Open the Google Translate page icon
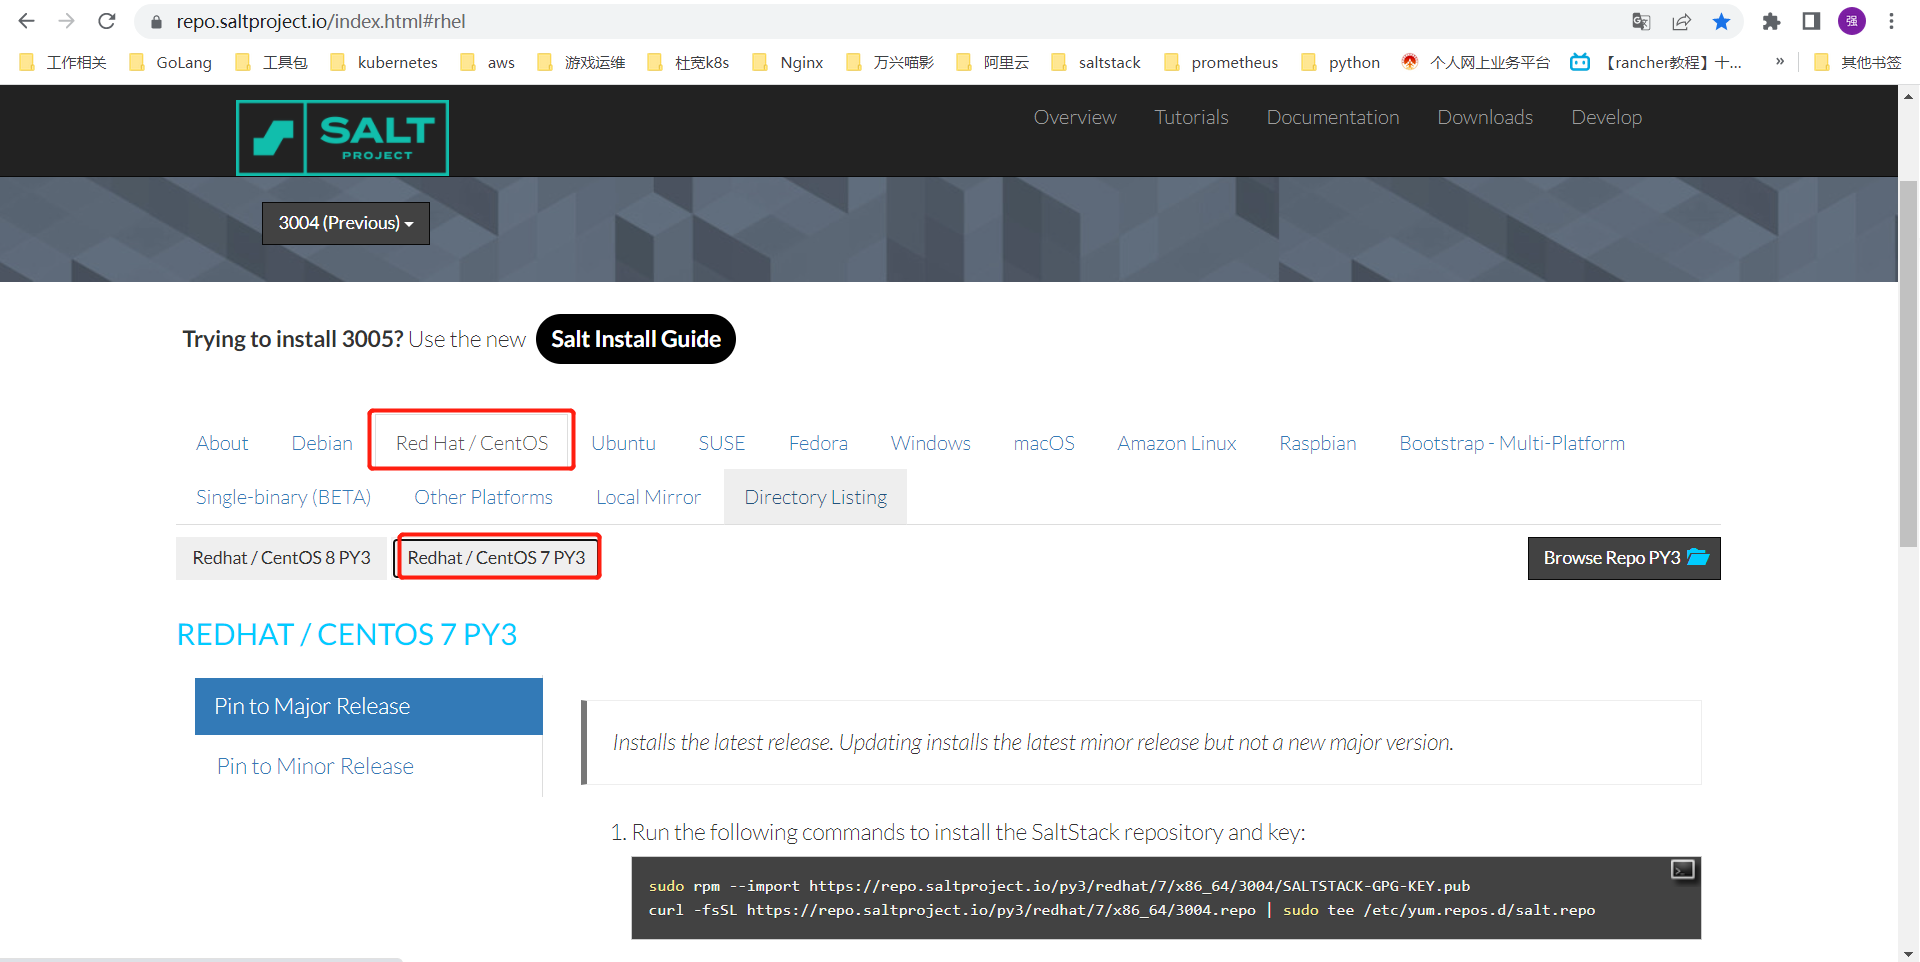This screenshot has width=1920, height=962. (x=1641, y=21)
